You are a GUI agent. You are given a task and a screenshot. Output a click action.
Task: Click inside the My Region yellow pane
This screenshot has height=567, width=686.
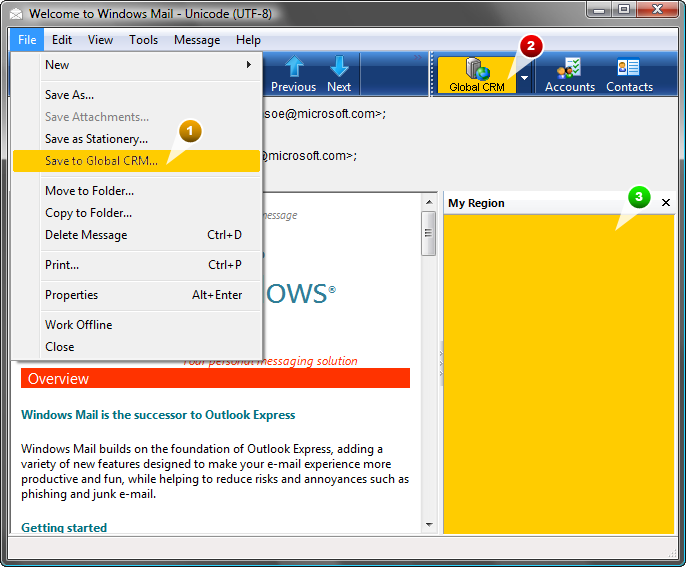point(559,374)
